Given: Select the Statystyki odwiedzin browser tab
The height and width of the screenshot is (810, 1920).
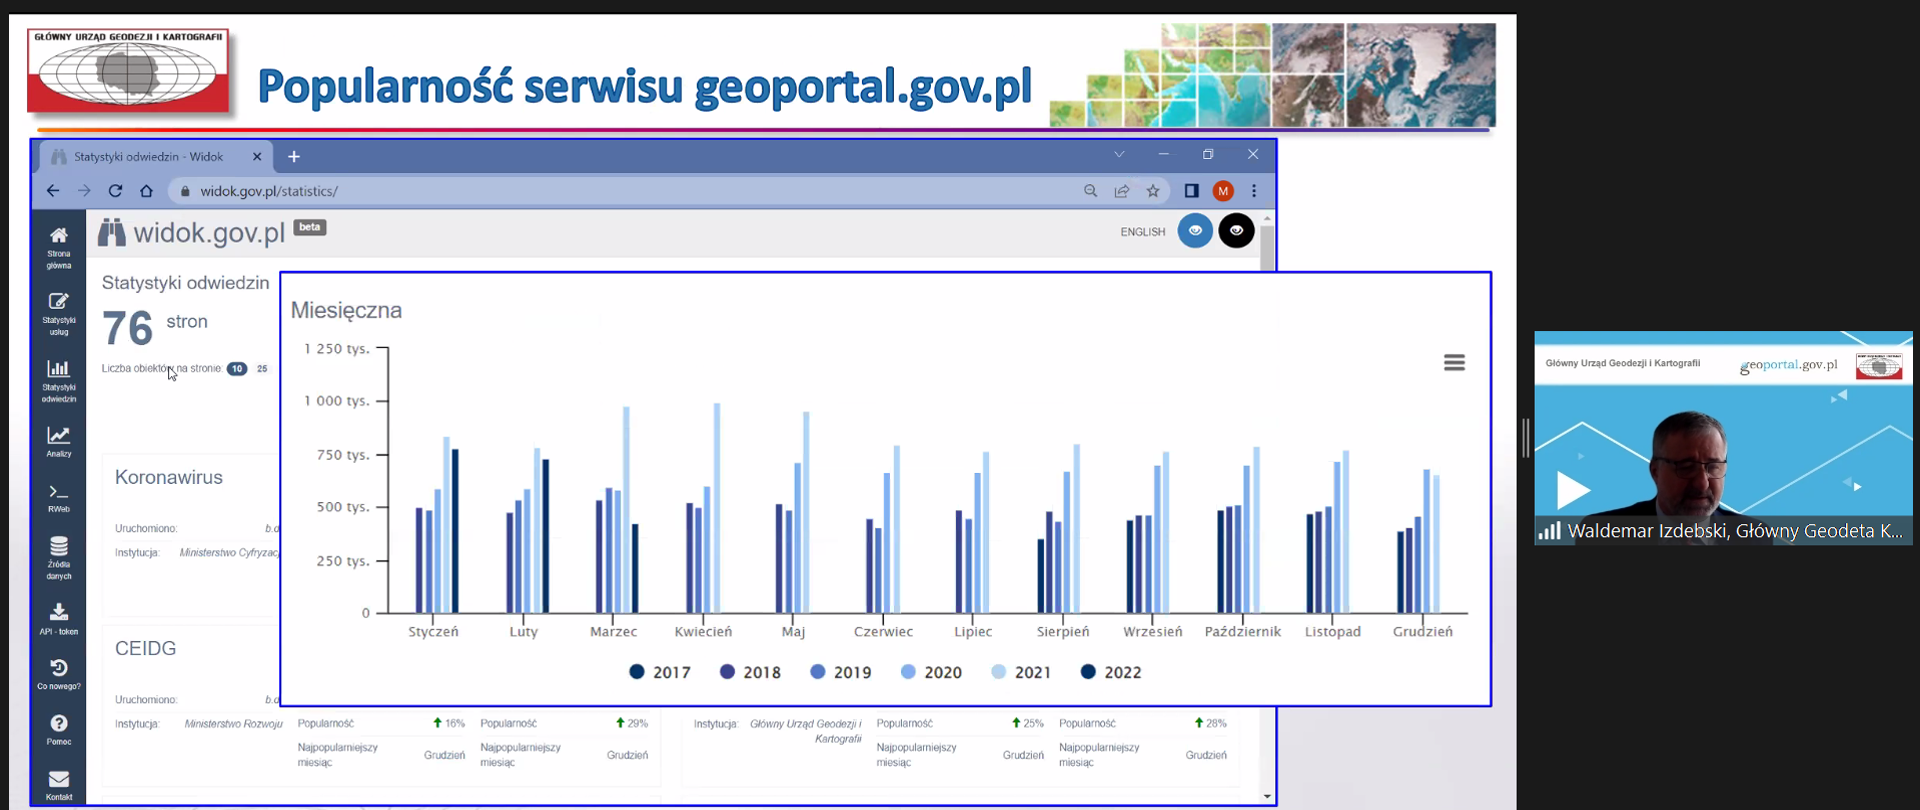Looking at the screenshot, I should click(150, 157).
